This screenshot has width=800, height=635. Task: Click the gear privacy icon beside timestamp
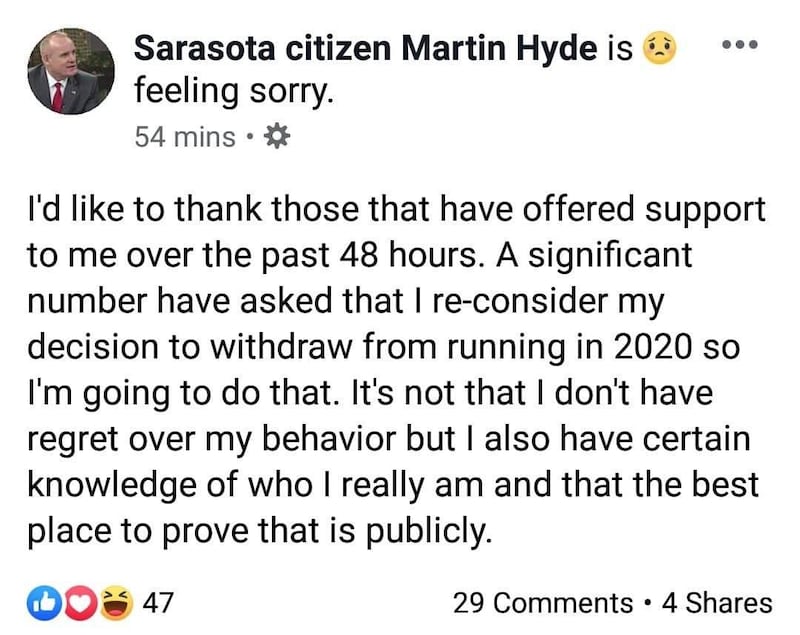point(277,136)
